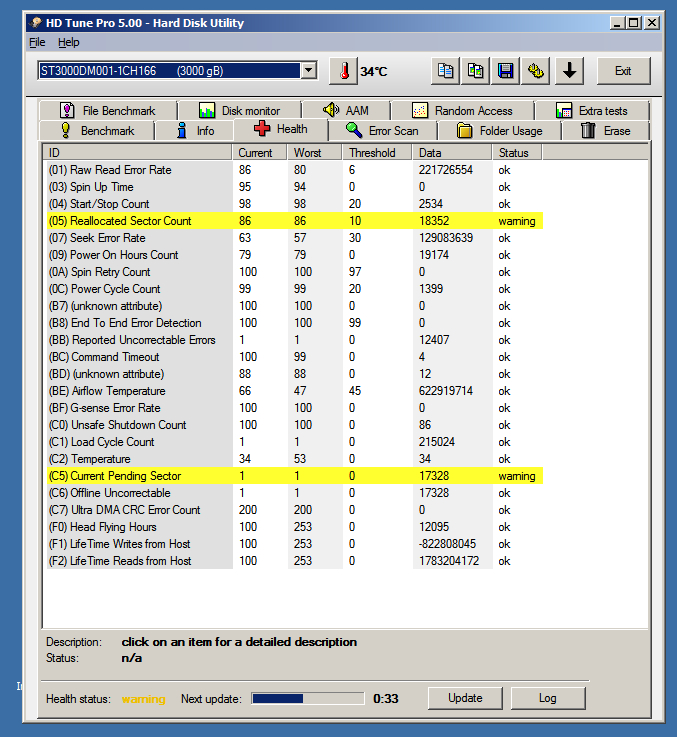Open the Help menu
Screen dimensions: 677x737
(69, 42)
